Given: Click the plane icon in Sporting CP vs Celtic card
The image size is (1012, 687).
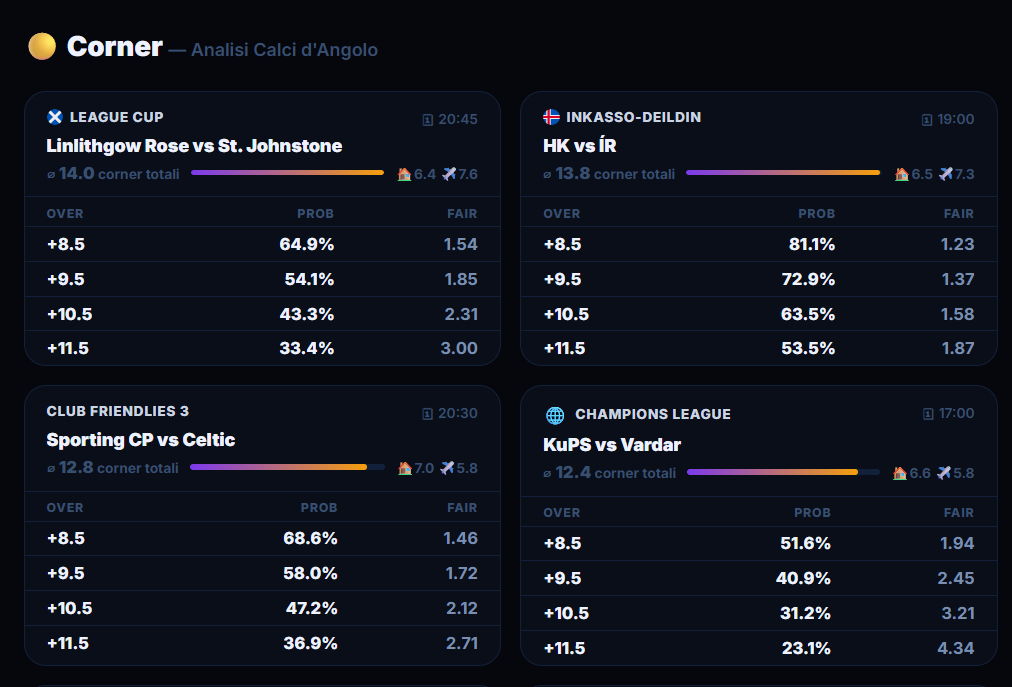Looking at the screenshot, I should click(x=447, y=468).
